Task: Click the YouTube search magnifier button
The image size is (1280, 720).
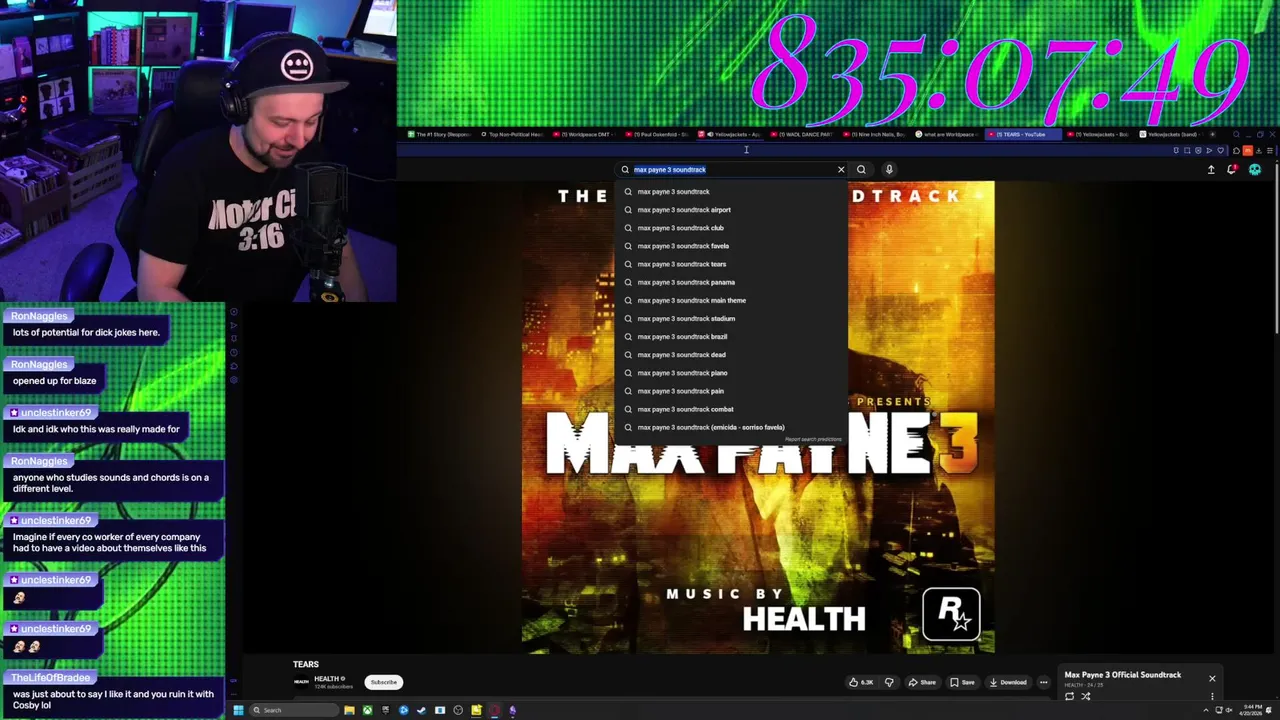Action: (x=861, y=169)
